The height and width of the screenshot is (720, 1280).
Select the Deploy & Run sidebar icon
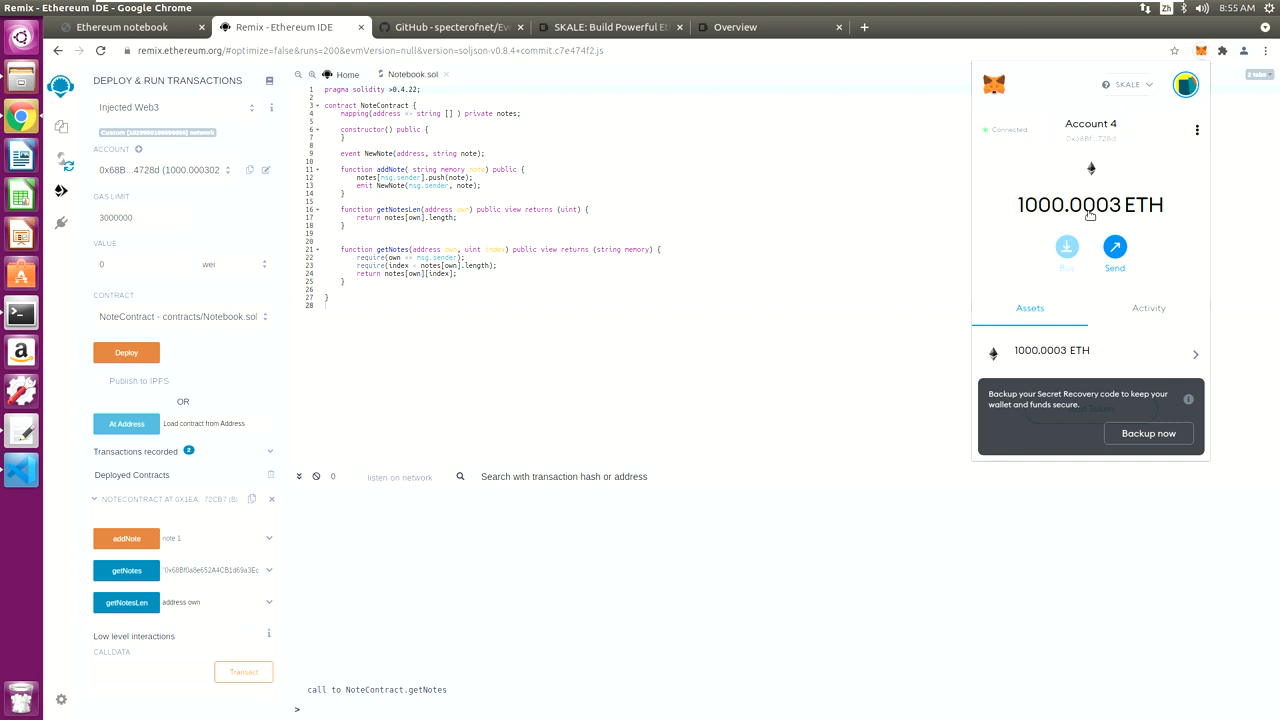tap(61, 191)
